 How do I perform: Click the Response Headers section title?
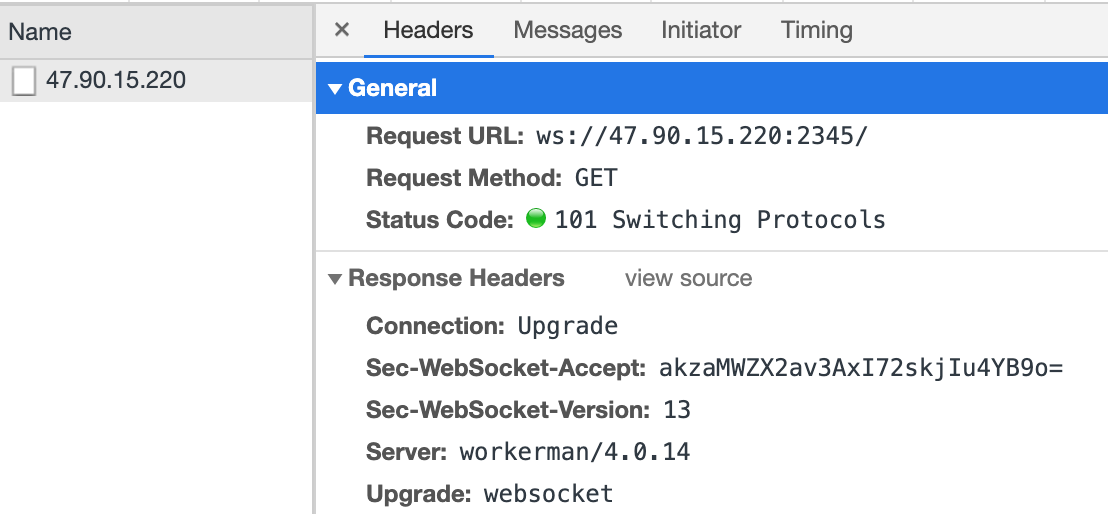coord(456,279)
